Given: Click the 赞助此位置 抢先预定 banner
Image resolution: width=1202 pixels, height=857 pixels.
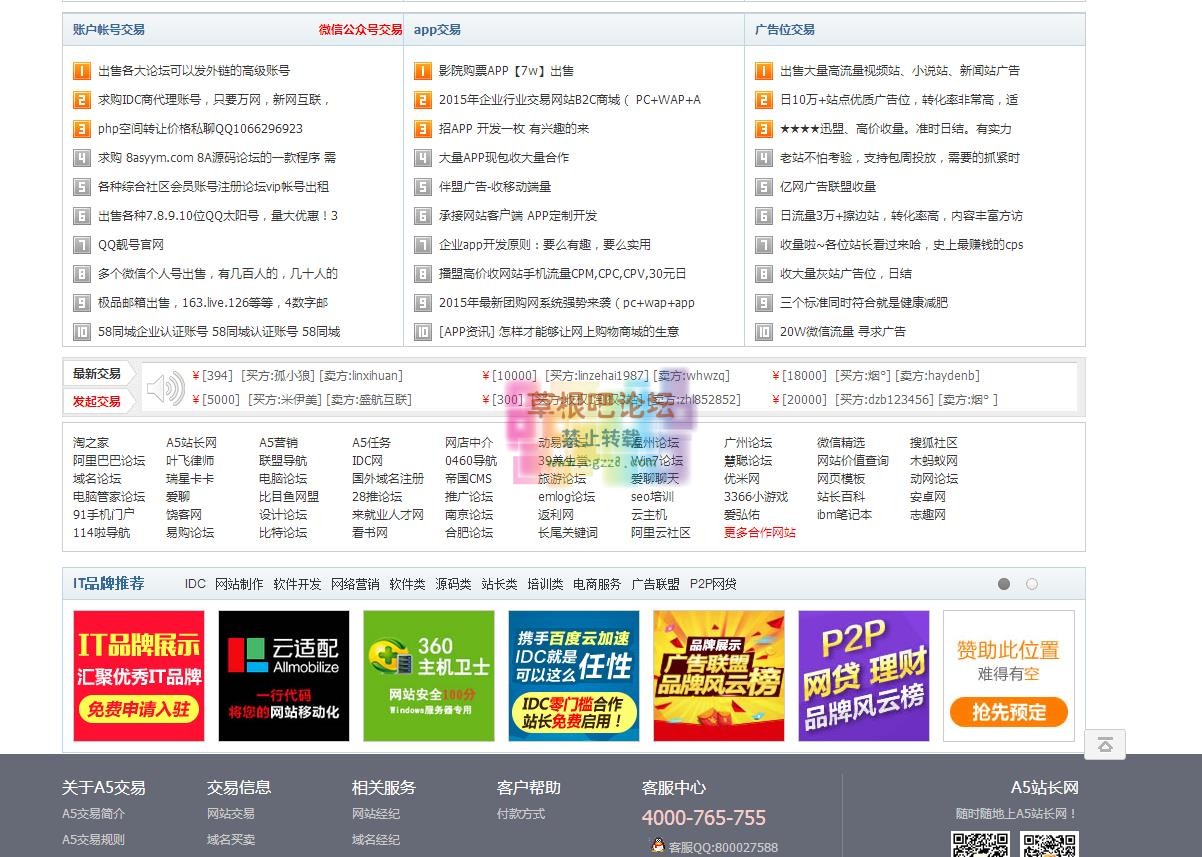Looking at the screenshot, I should (1008, 676).
